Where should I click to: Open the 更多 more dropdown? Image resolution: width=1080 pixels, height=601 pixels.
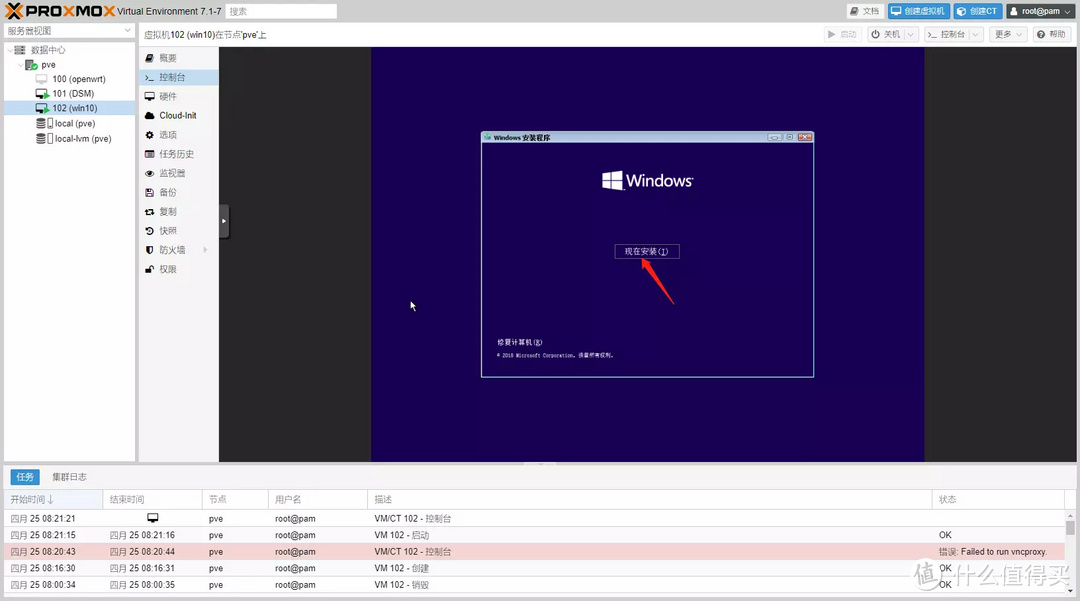[x=1008, y=34]
